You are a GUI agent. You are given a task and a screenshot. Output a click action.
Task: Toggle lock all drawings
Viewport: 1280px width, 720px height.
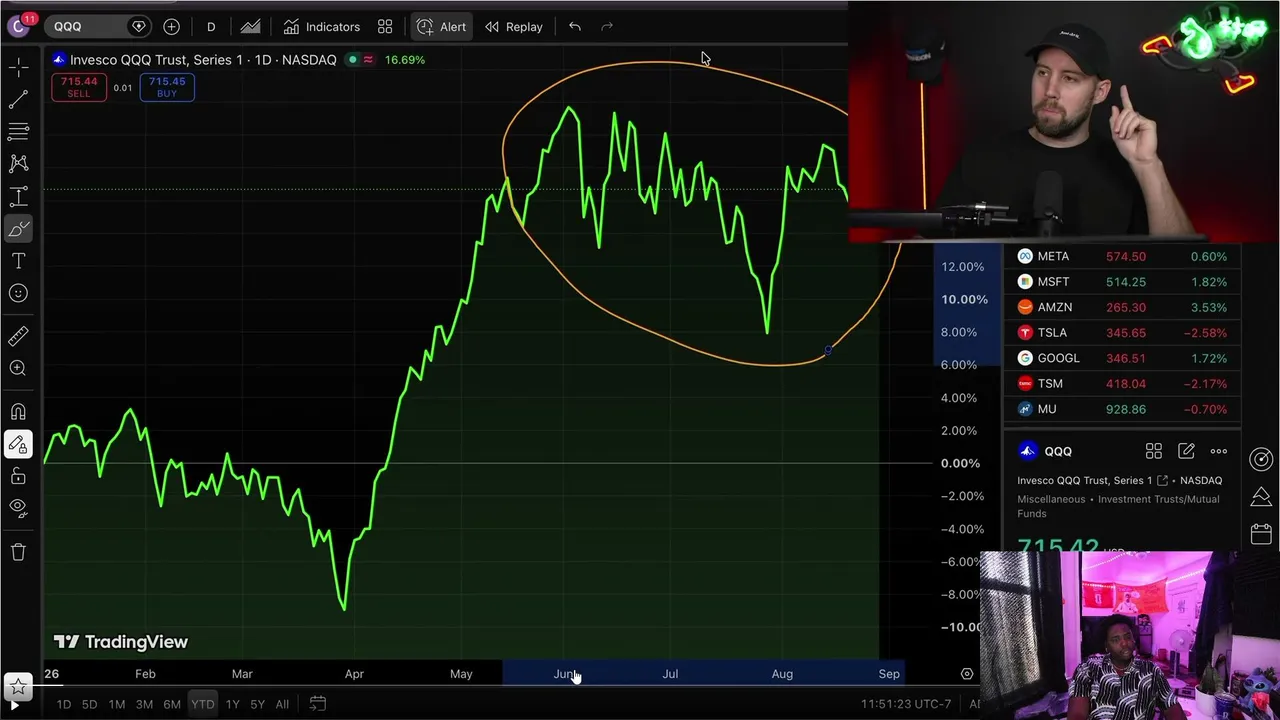coord(18,476)
